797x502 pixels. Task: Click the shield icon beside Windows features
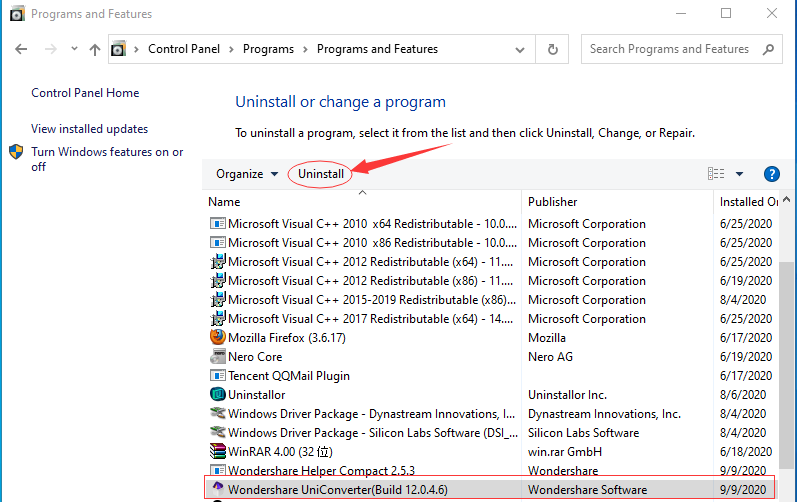click(16, 152)
